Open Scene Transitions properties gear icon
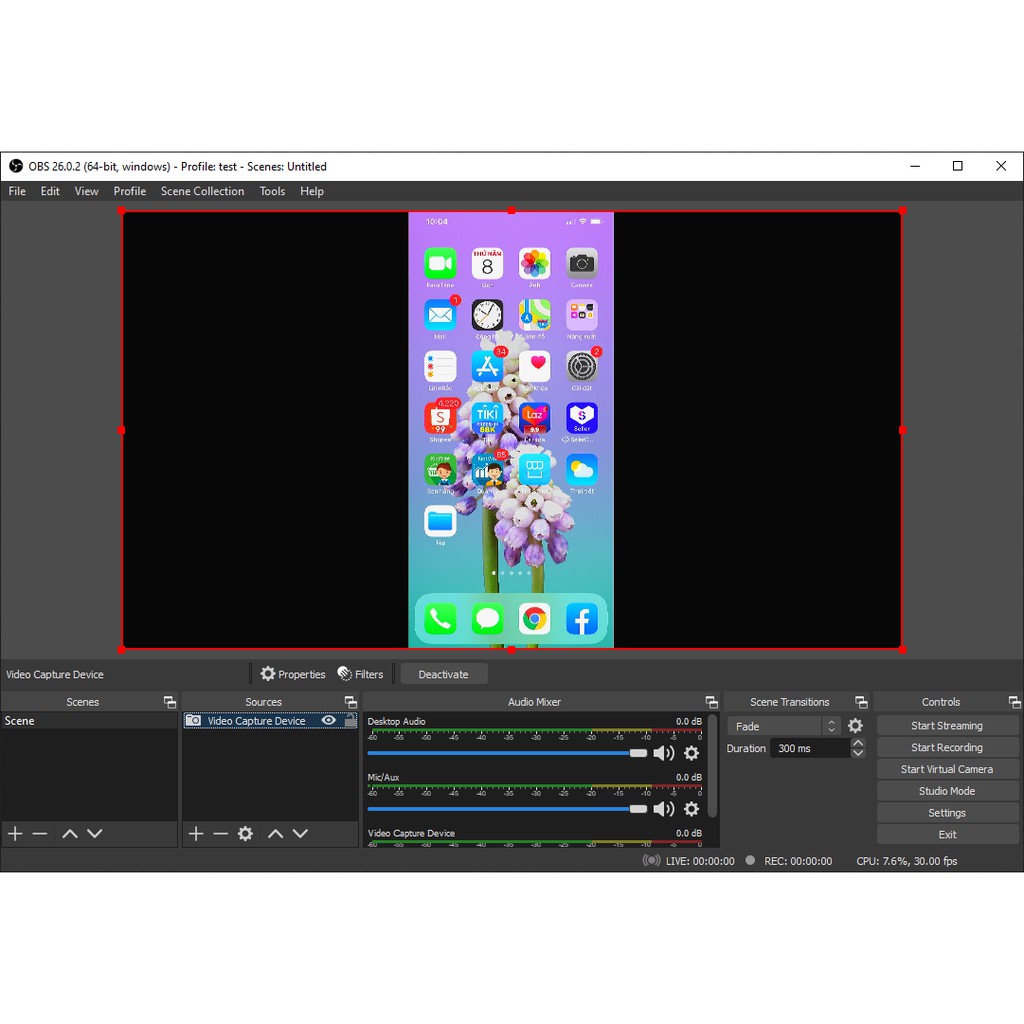This screenshot has height=1024, width=1024. 855,726
